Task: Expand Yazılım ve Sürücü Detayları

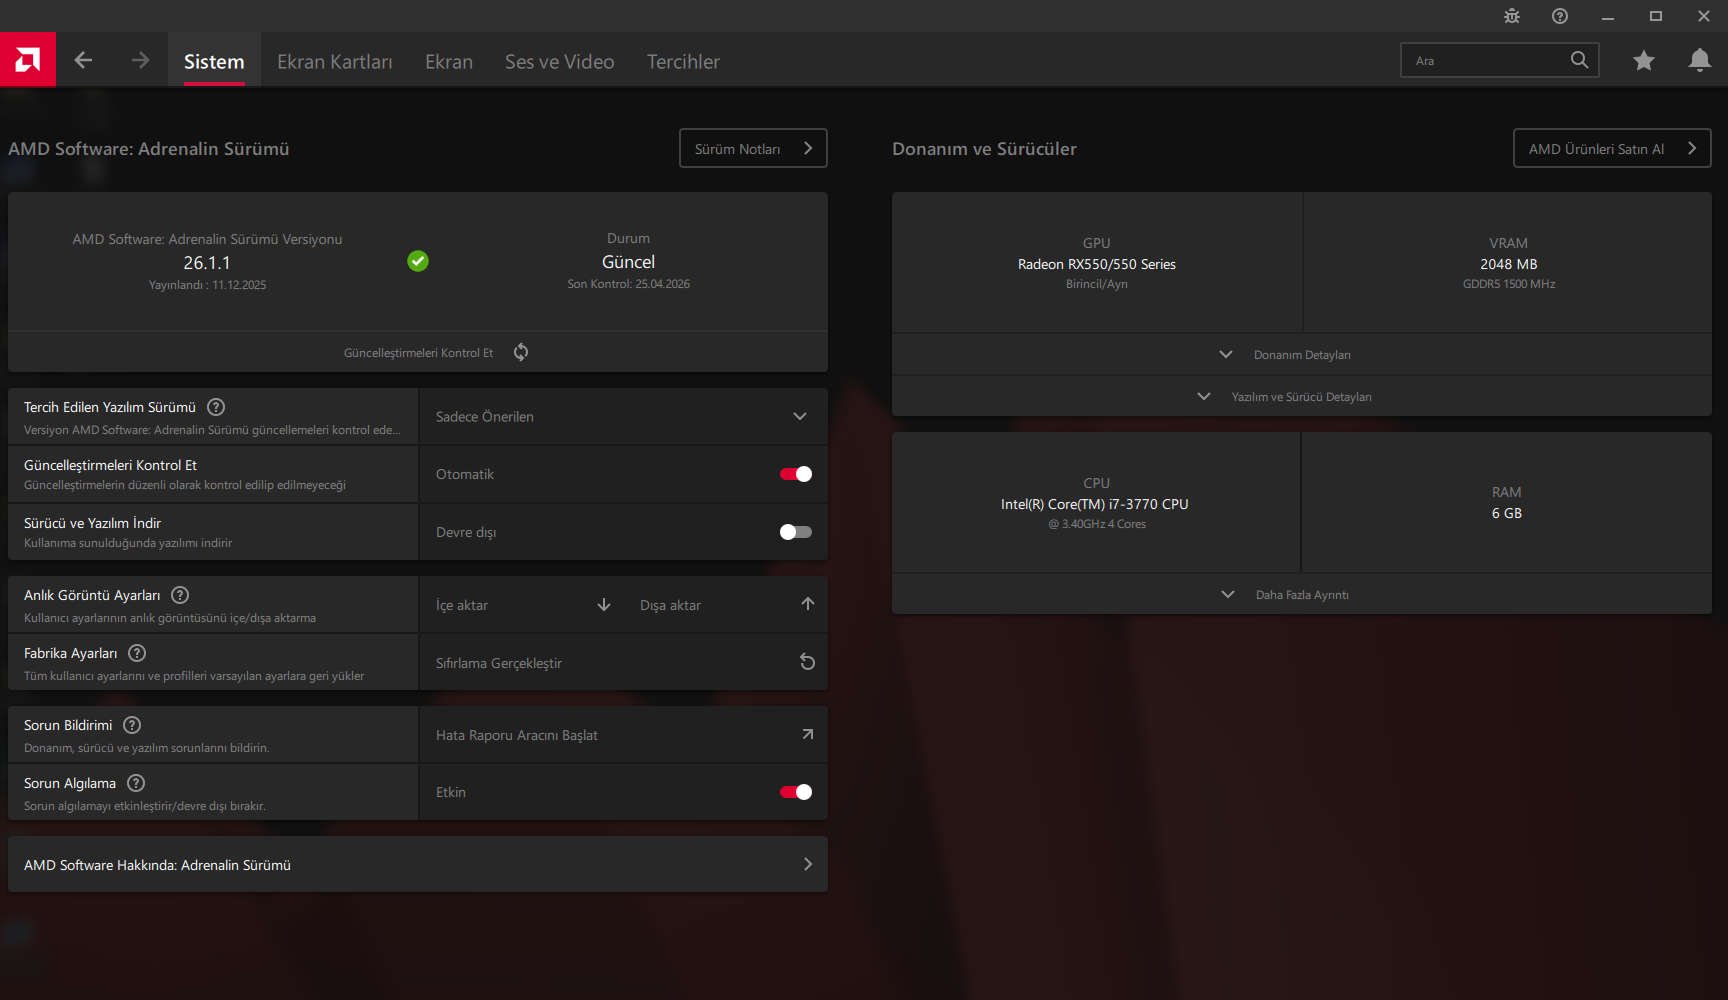Action: click(x=1301, y=397)
